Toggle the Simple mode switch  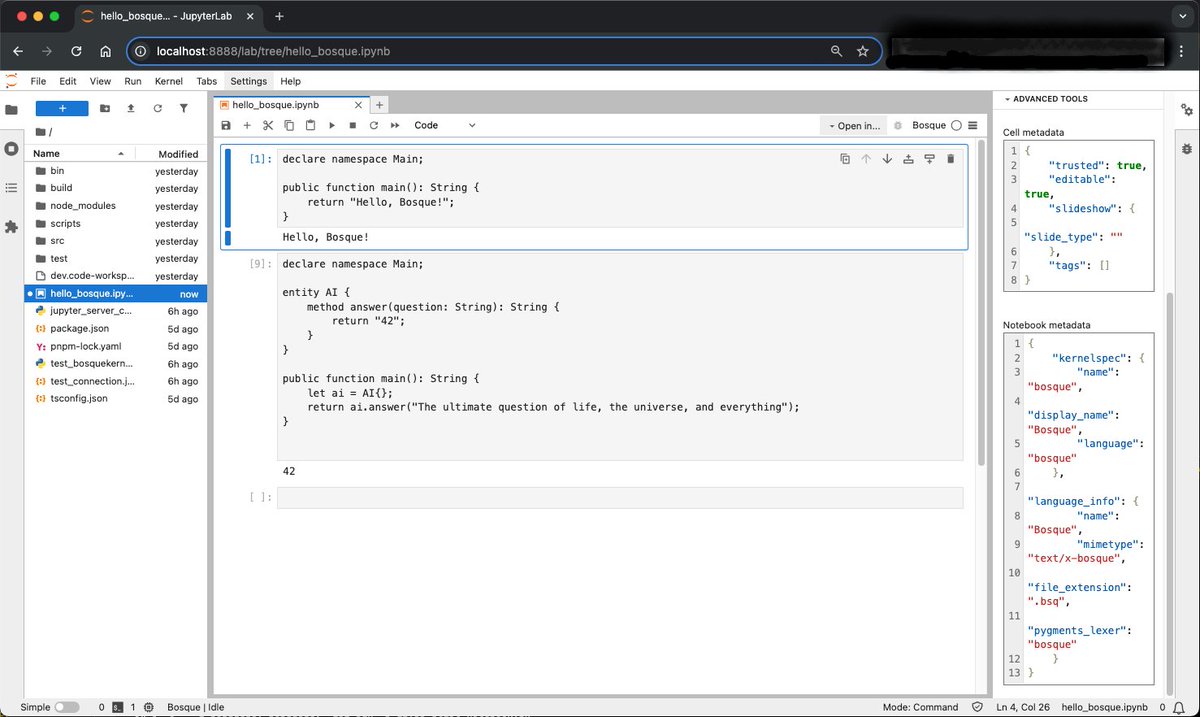coord(66,707)
